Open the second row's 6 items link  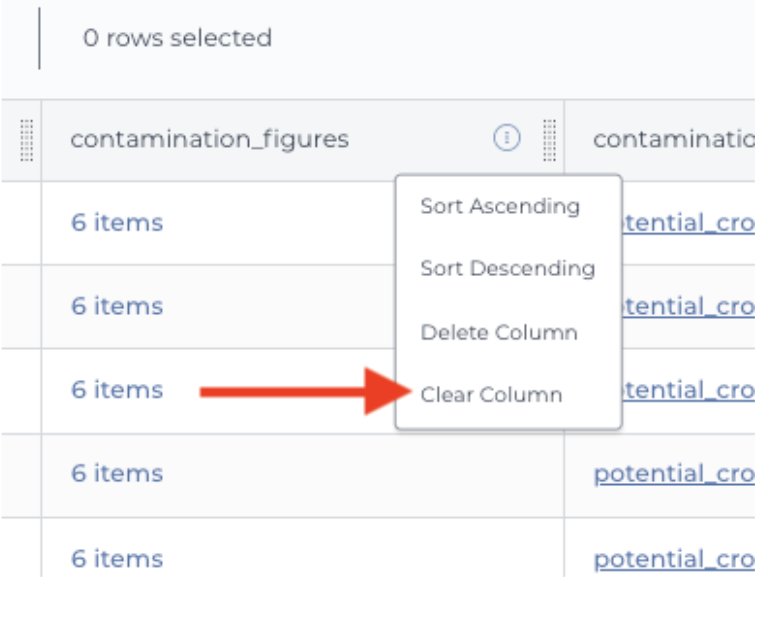click(x=117, y=306)
